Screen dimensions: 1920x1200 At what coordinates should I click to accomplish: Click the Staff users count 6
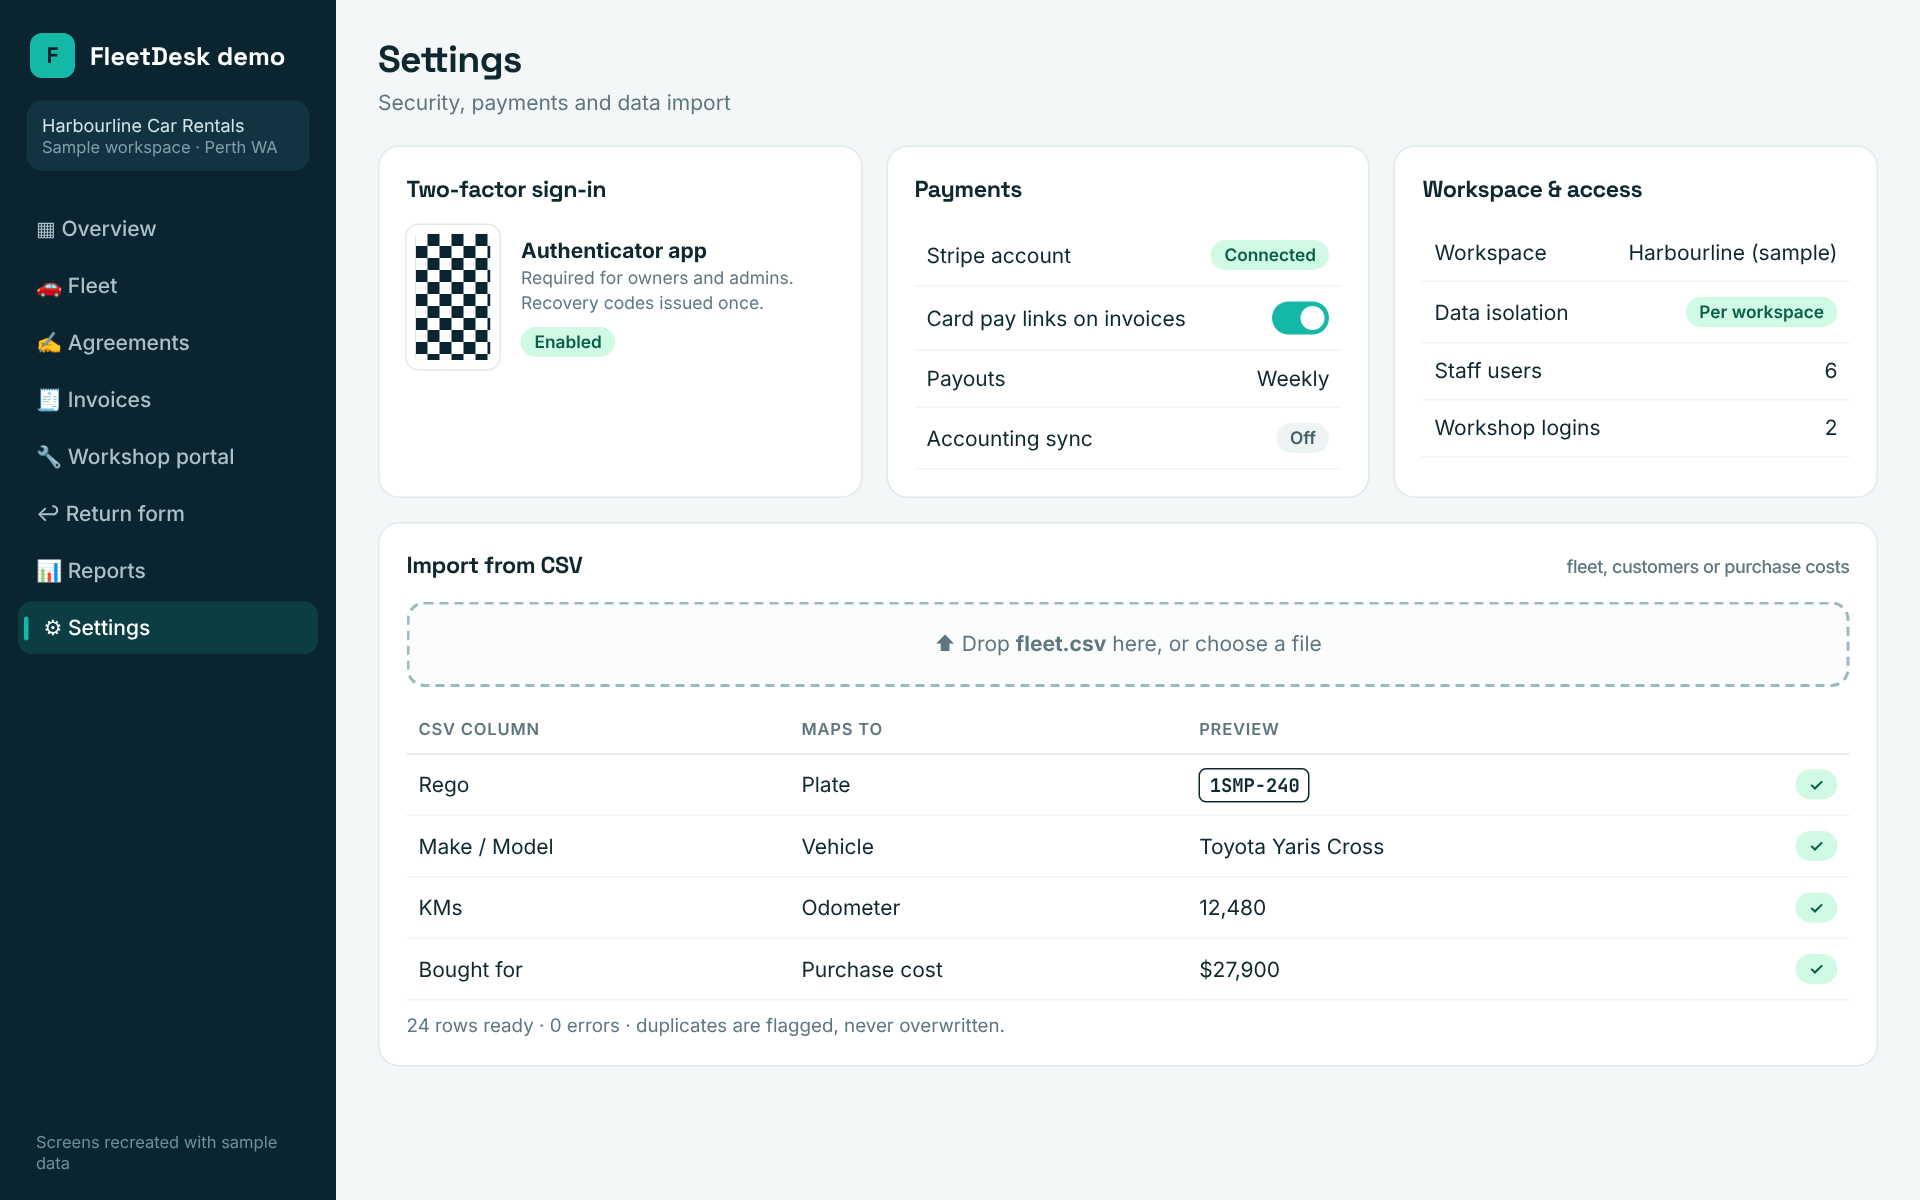point(1830,371)
